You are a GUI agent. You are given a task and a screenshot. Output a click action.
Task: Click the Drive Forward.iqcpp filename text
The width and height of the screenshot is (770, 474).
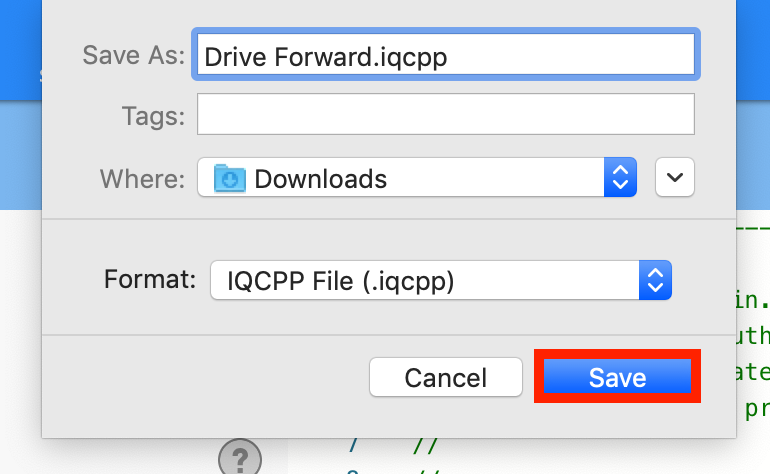click(x=326, y=57)
